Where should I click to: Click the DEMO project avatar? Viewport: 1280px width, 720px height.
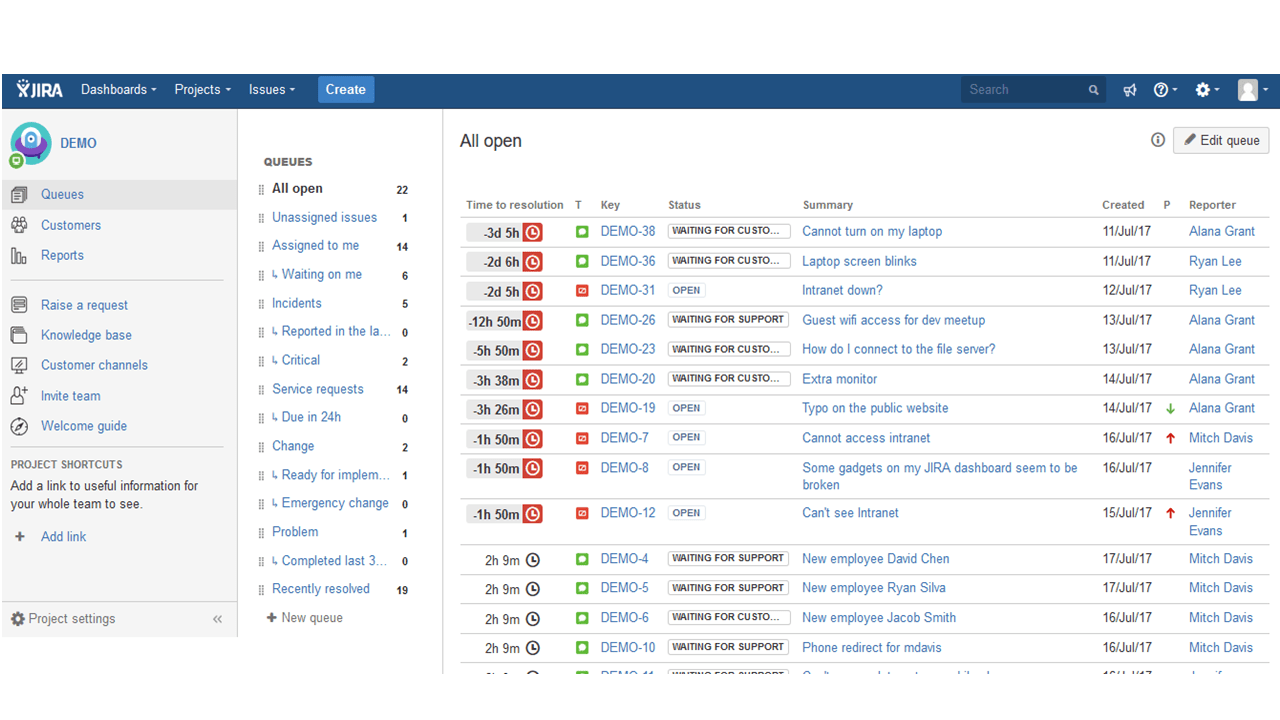(x=30, y=144)
